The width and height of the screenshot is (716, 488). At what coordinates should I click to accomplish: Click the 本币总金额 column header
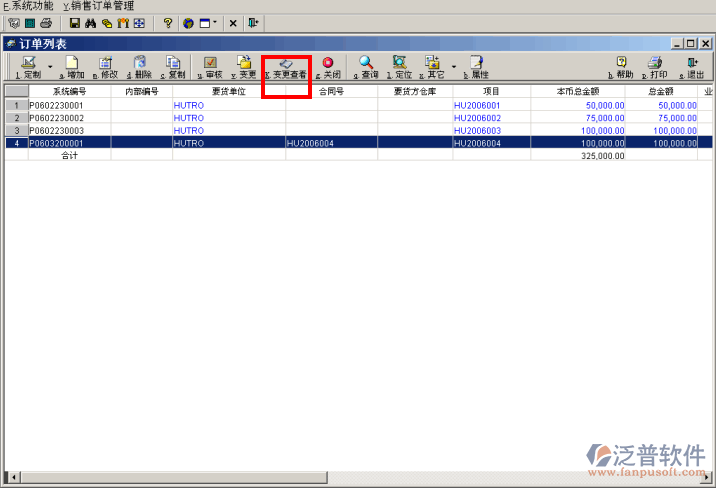tap(578, 91)
